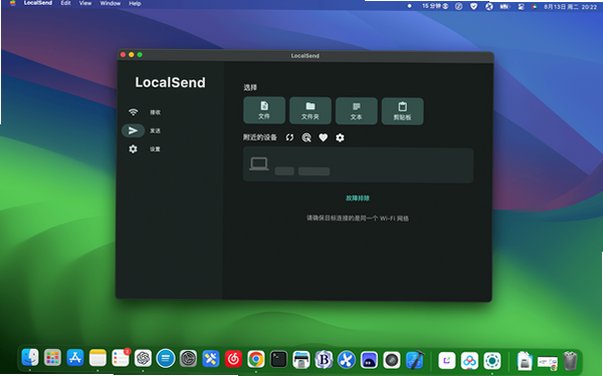Open the 设置 (Settings) tab in sidebar
This screenshot has height=376, width=603.
coord(144,149)
